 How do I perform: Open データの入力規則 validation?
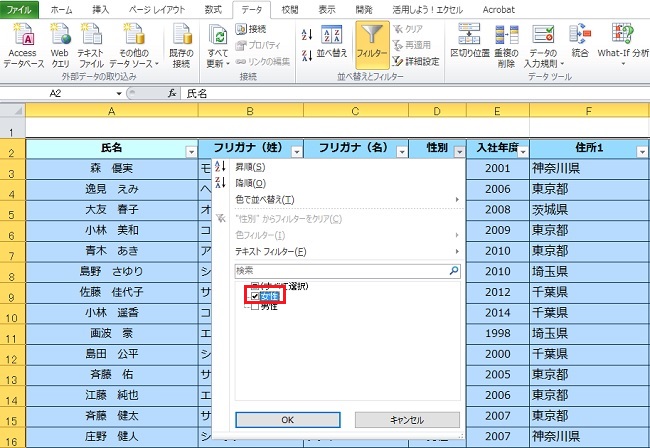pyautogui.click(x=543, y=45)
